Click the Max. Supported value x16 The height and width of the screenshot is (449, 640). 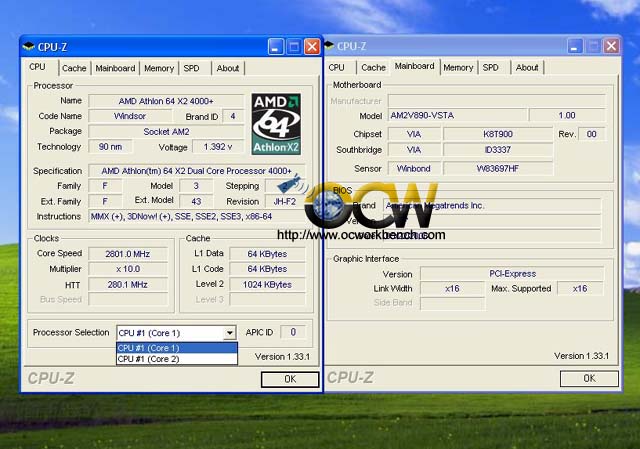(580, 289)
